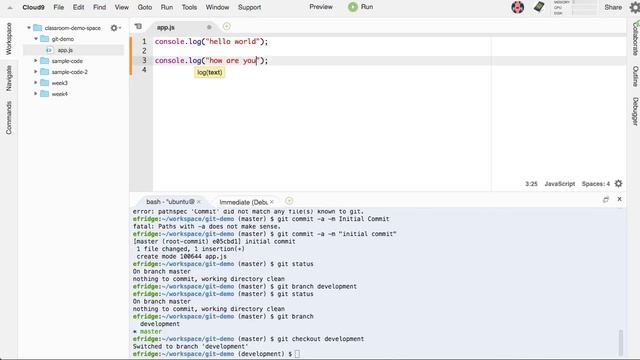Open the Edit menu
640x360 pixels.
coord(78,7)
